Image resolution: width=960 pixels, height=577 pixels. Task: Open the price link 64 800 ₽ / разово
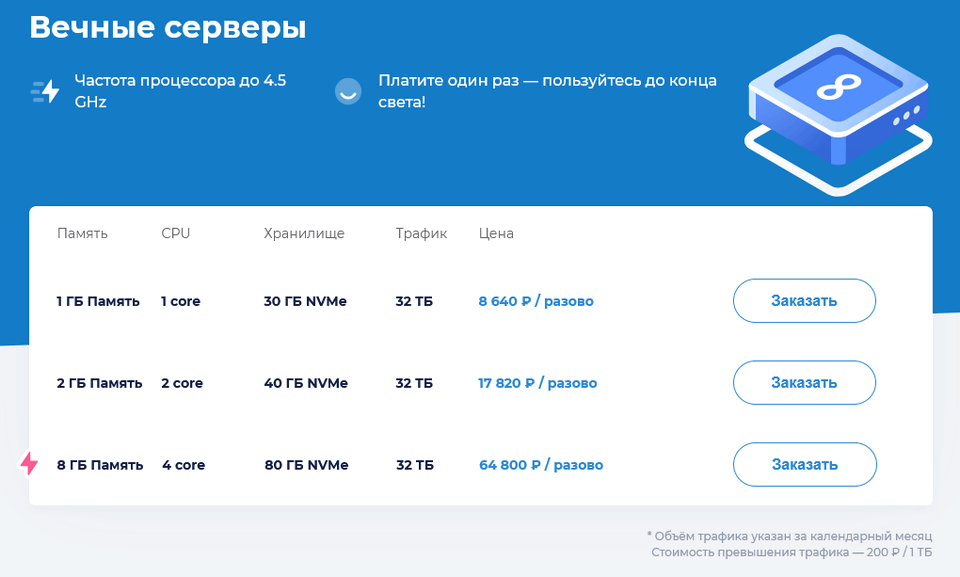(540, 464)
